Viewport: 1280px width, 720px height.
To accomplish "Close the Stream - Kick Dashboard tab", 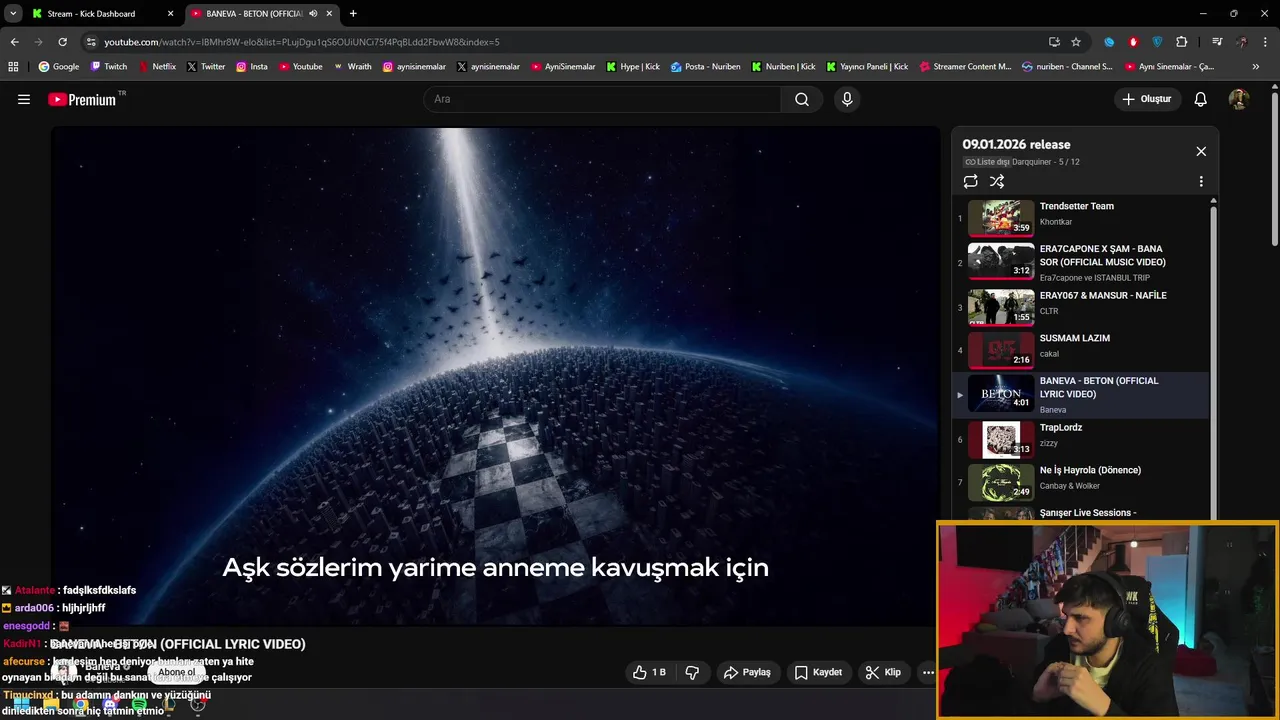I will (170, 14).
